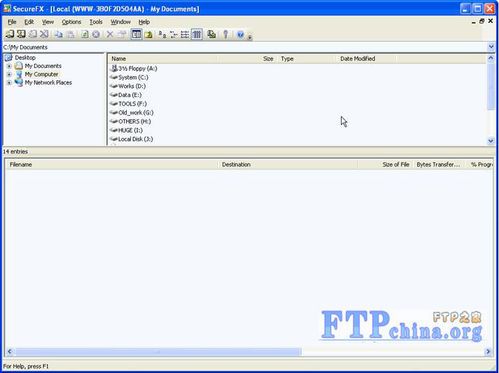Click the Quick Connect toolbar icon
499x373 pixels.
coord(21,34)
